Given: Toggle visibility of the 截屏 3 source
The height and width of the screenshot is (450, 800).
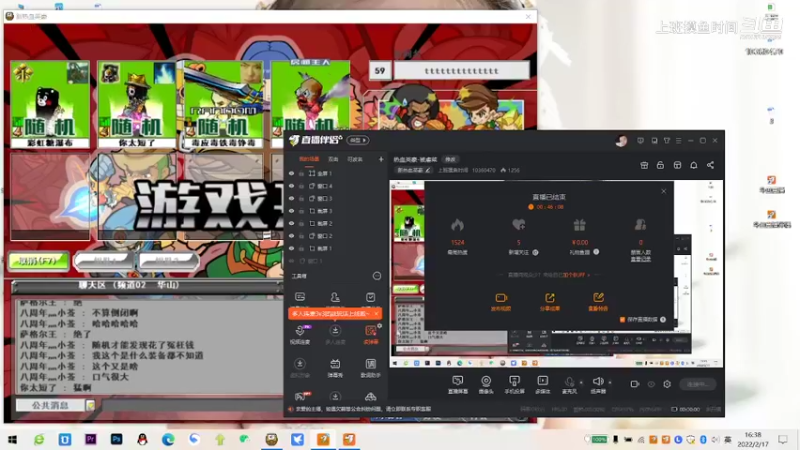Looking at the screenshot, I should pos(291,211).
